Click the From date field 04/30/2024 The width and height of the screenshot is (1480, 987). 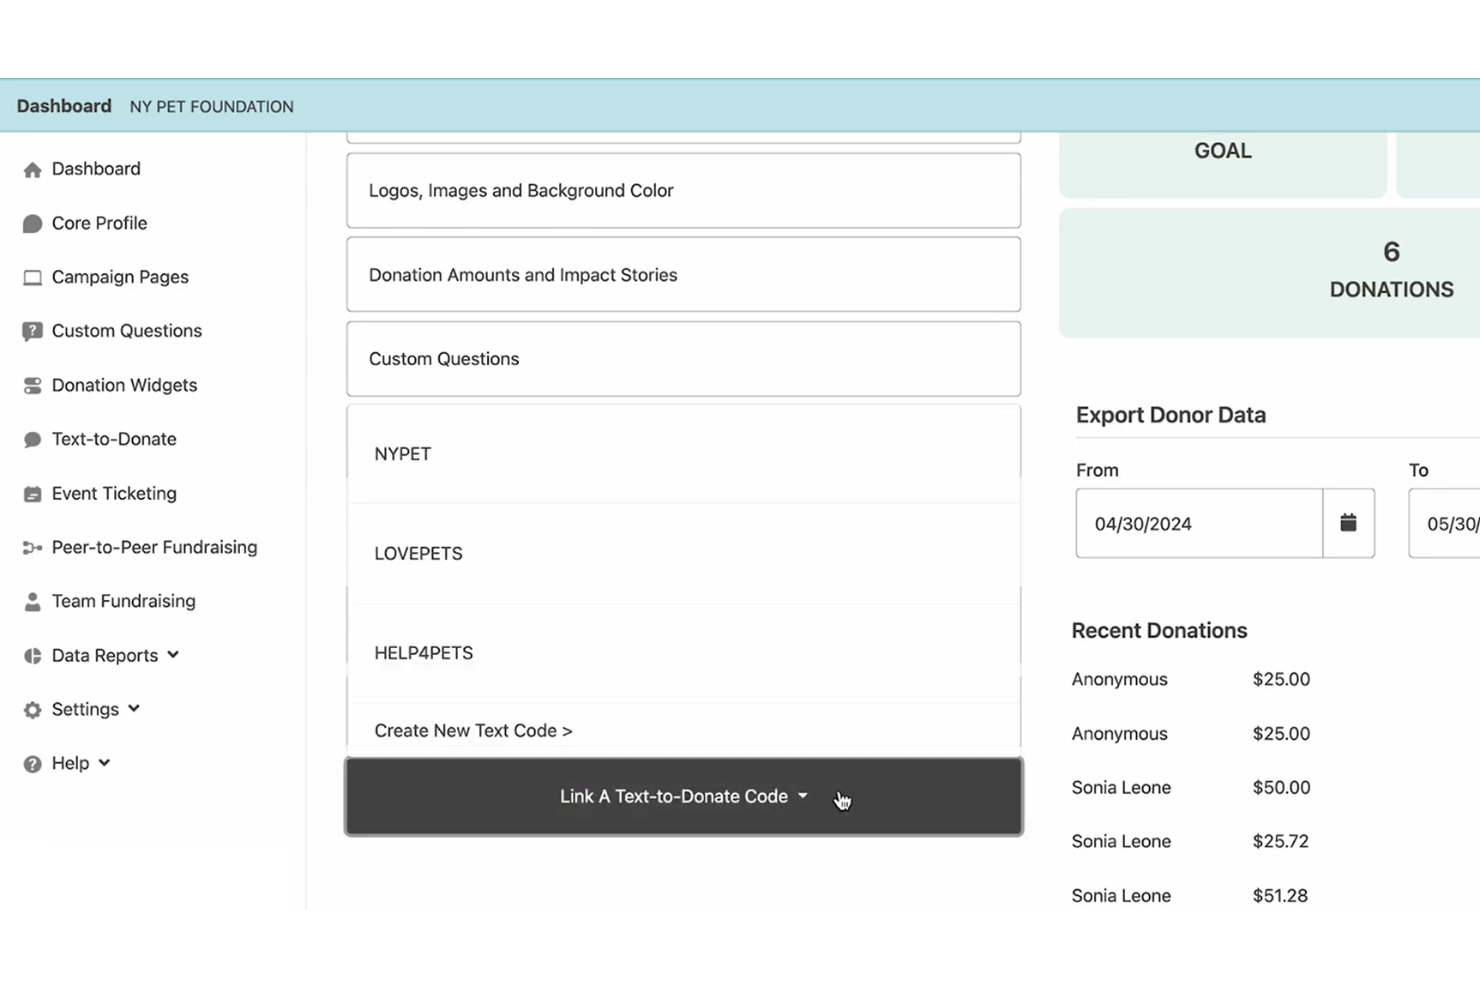[1199, 523]
